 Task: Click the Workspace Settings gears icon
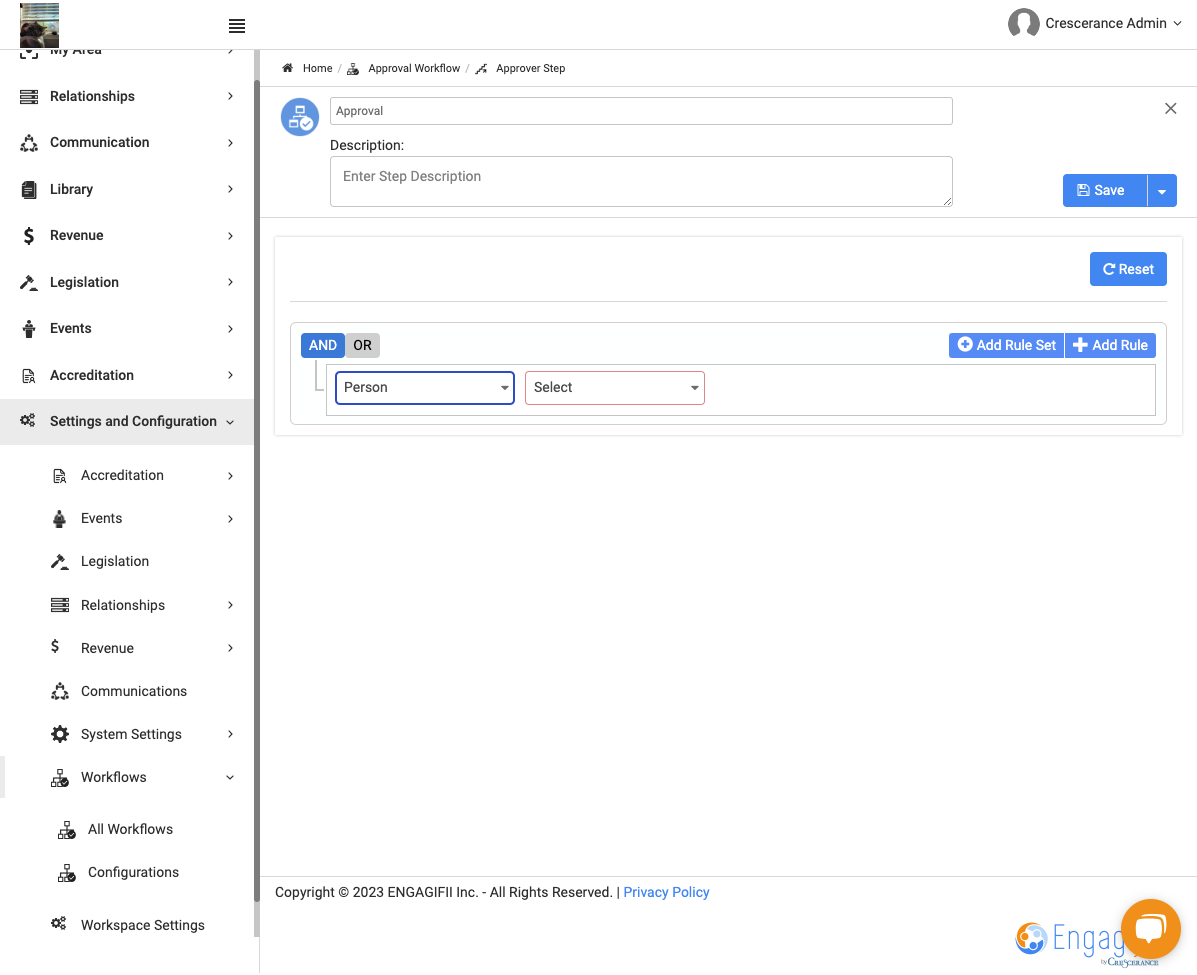(59, 924)
